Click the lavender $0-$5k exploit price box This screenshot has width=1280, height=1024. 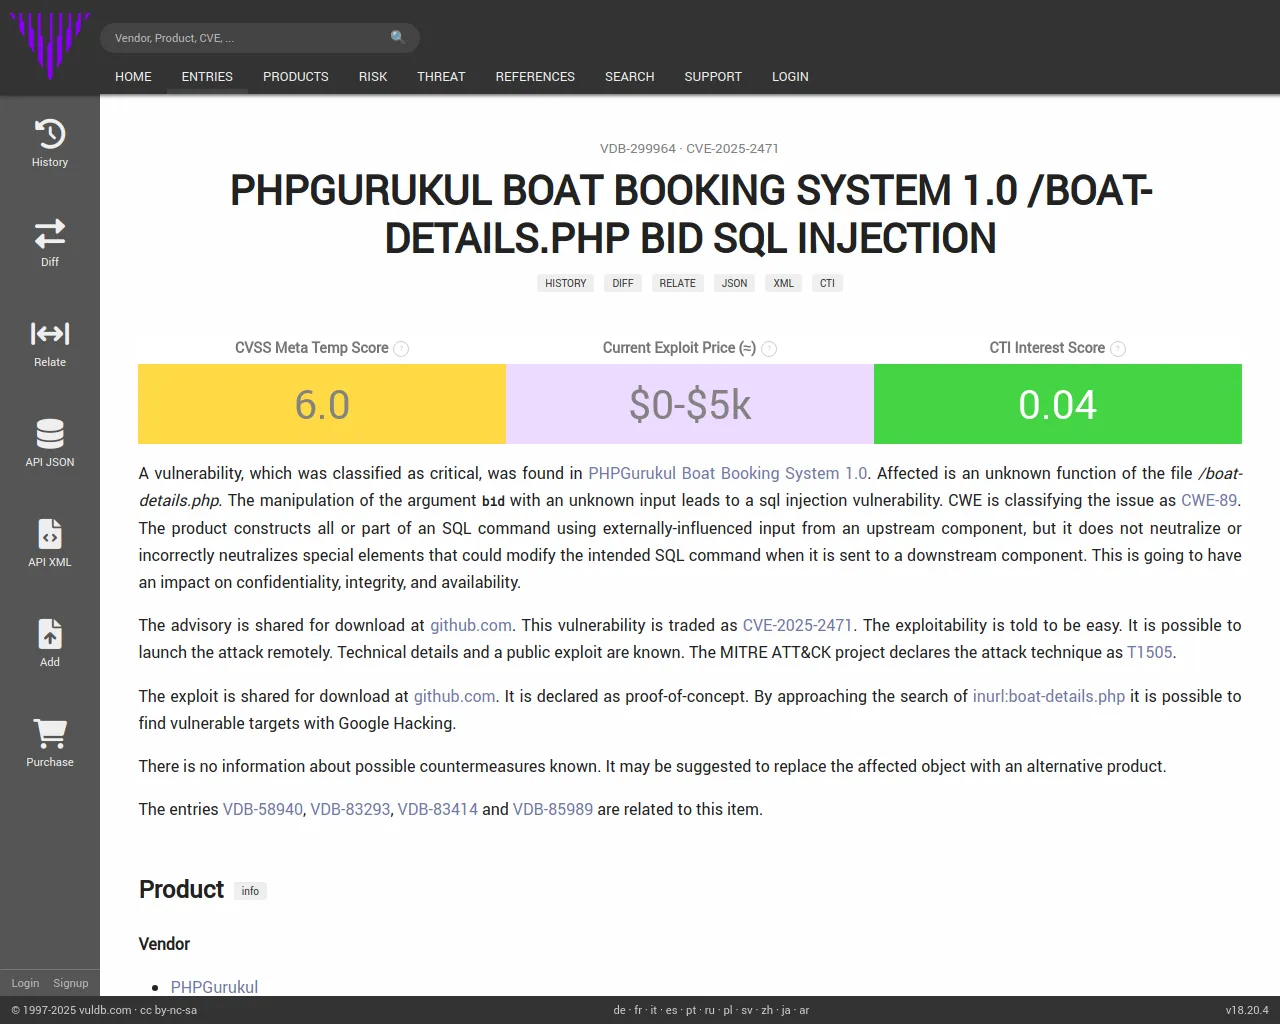coord(690,404)
